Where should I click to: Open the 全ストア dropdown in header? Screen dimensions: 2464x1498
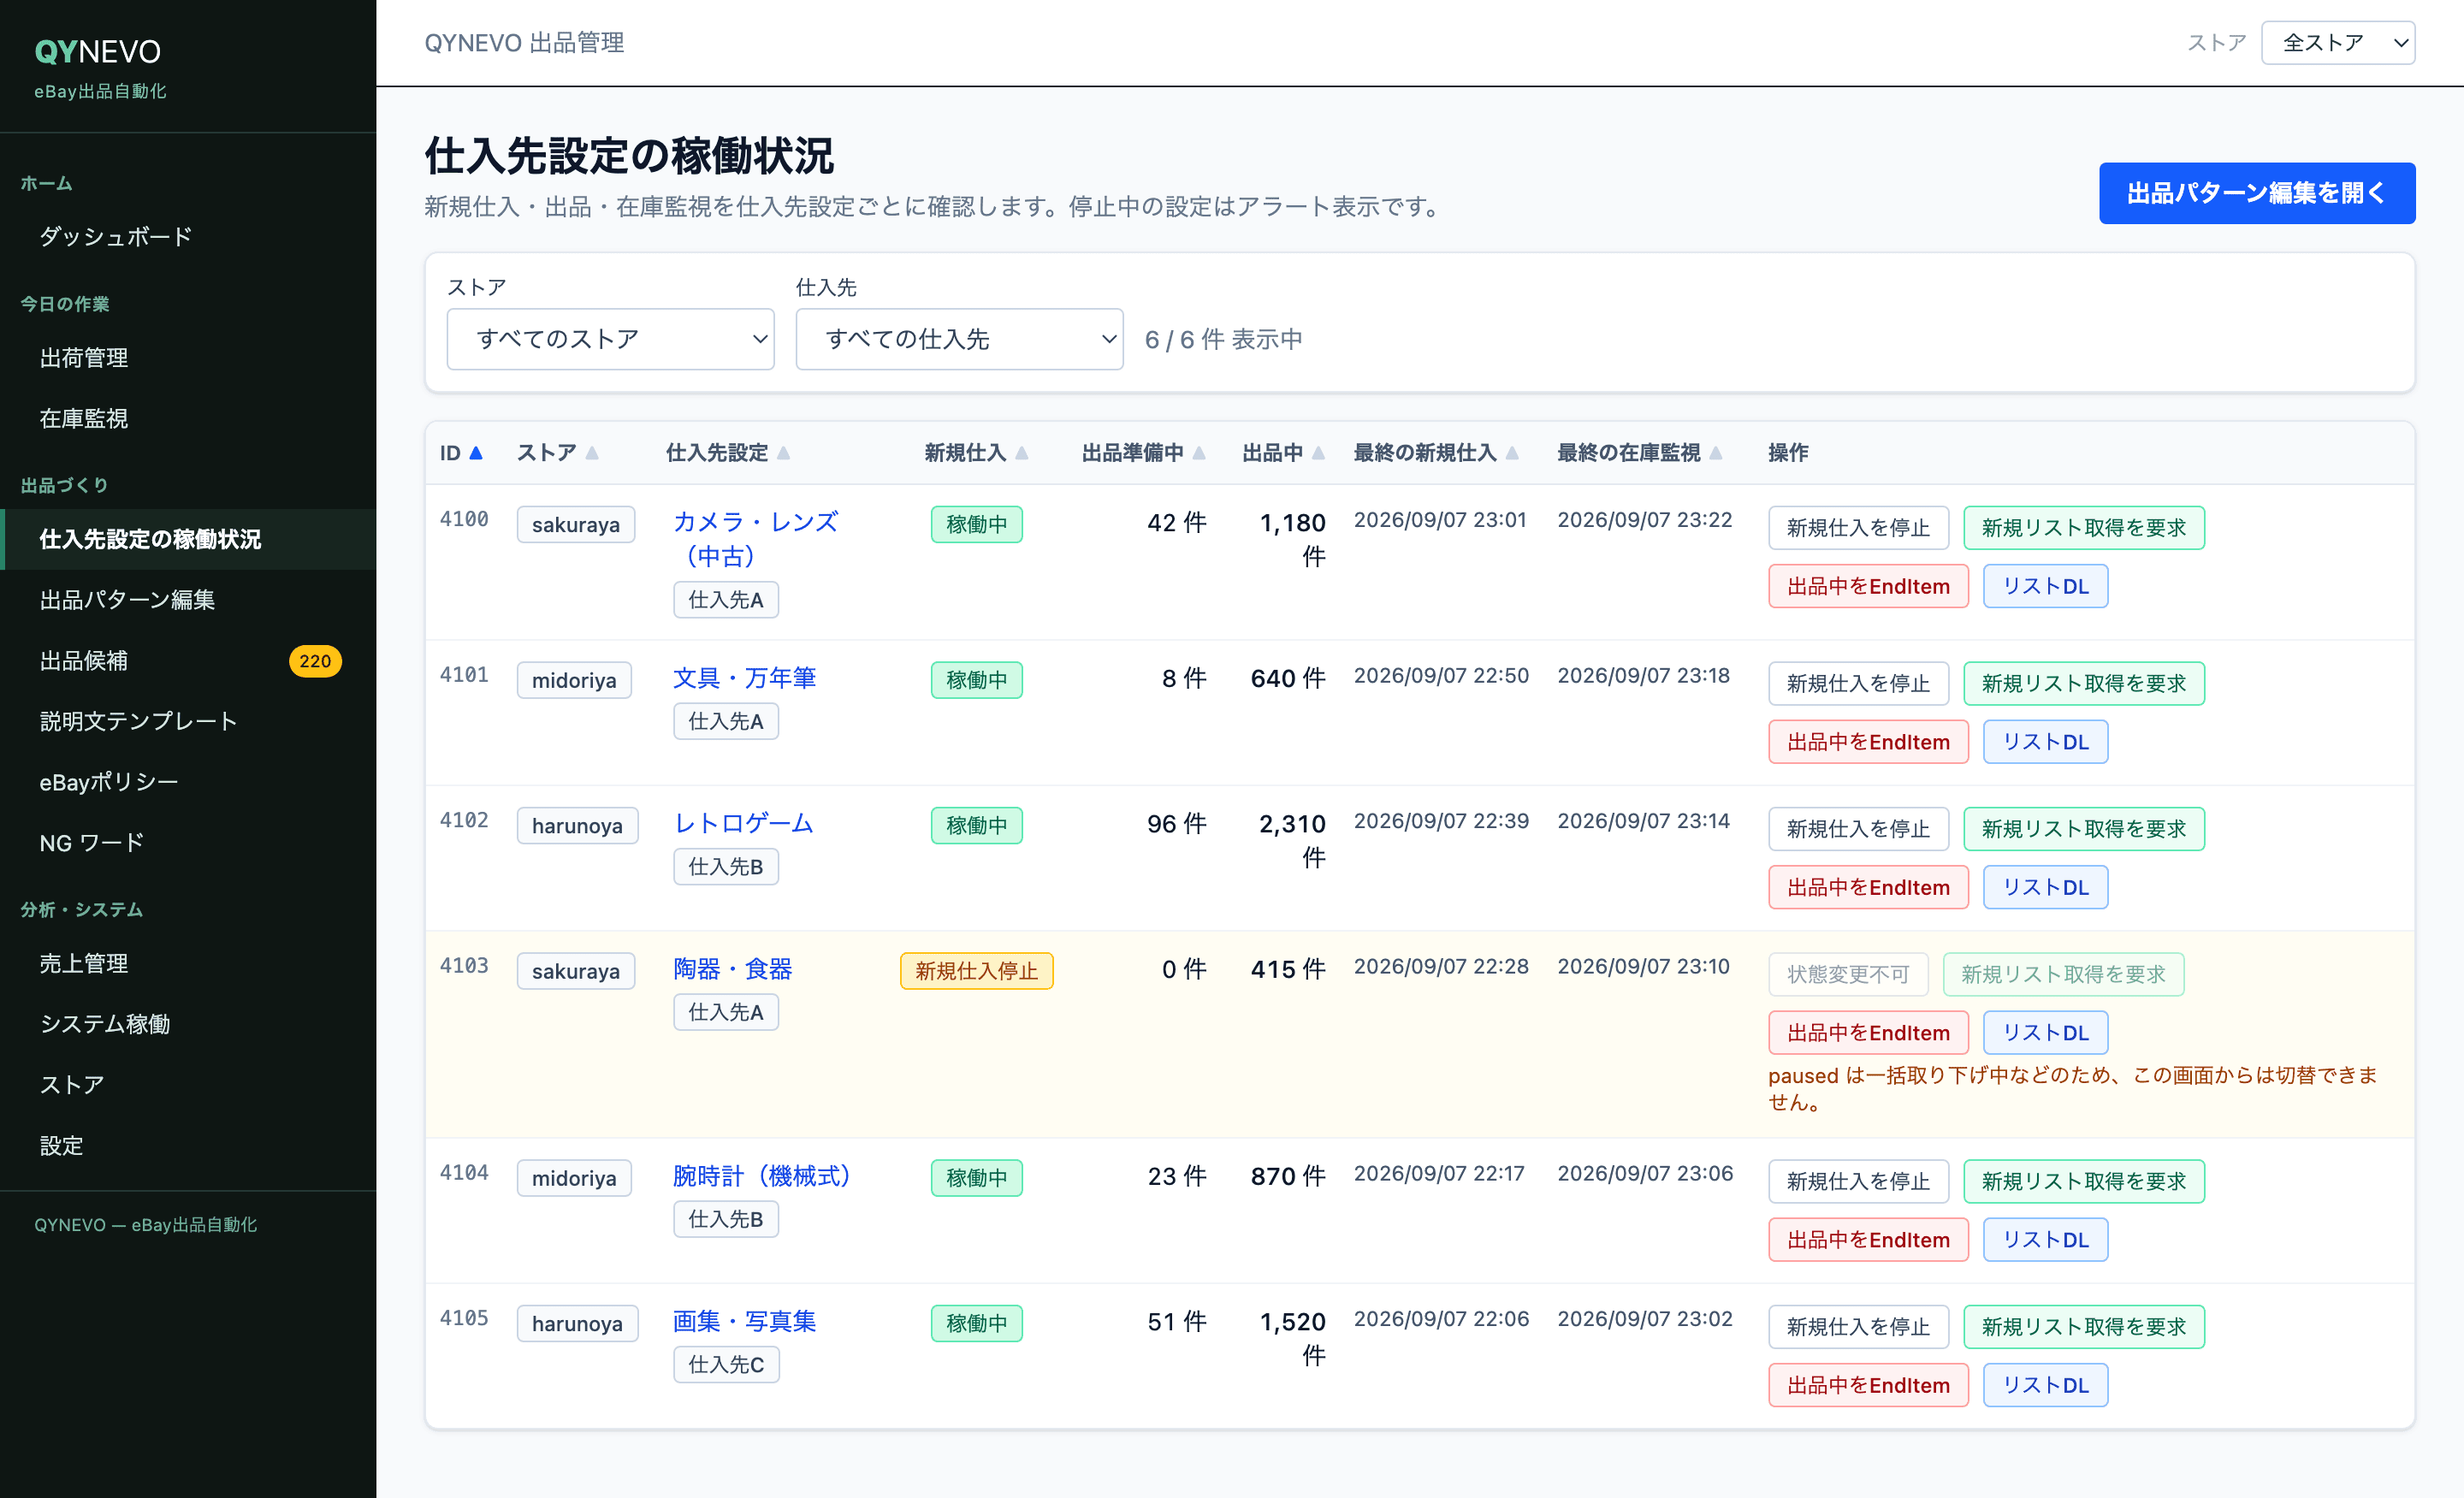(x=2337, y=43)
